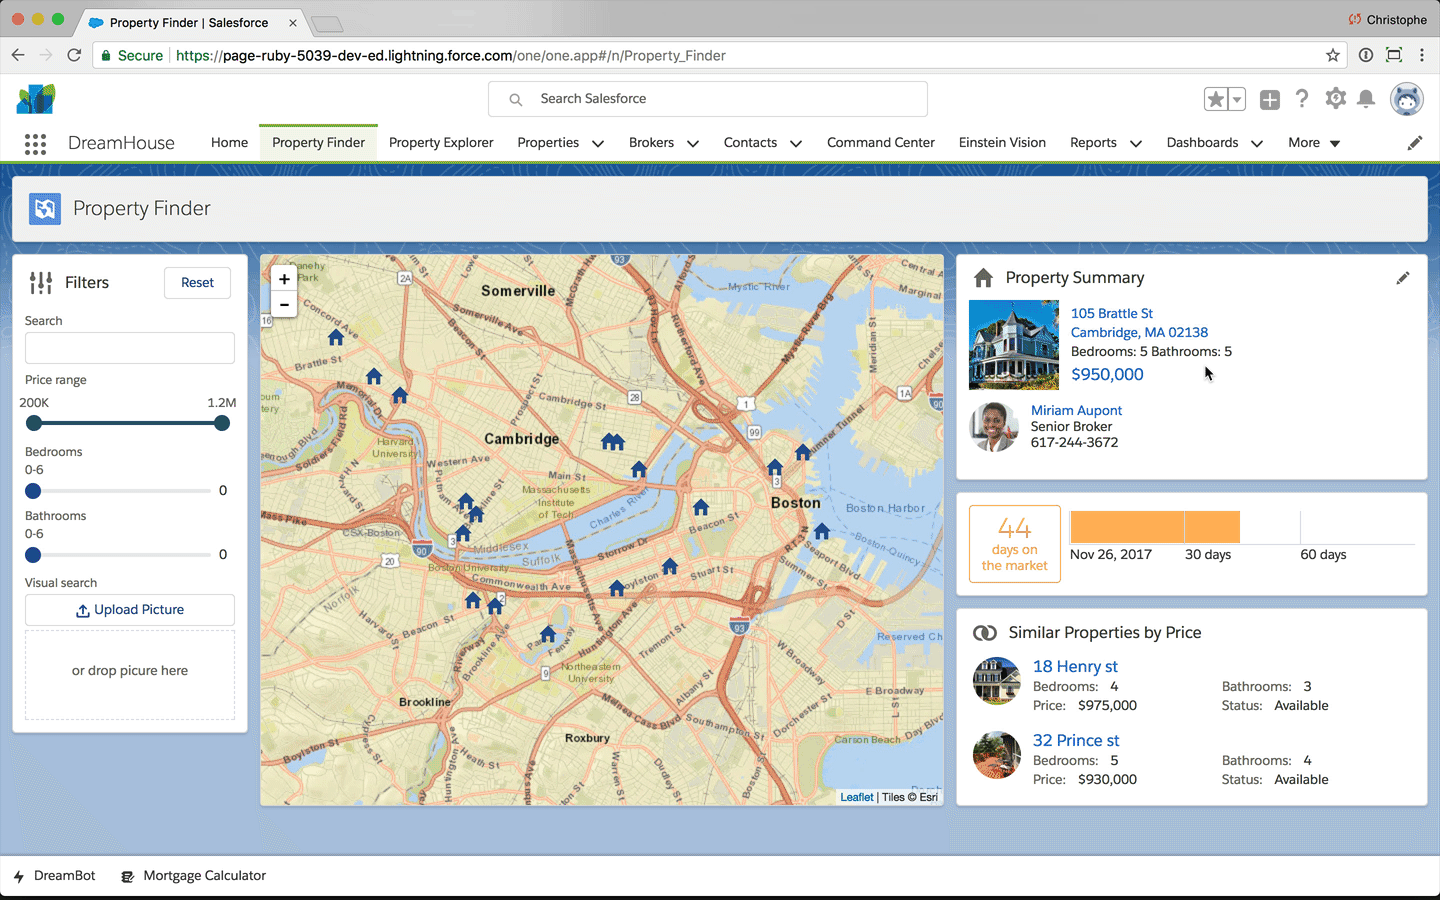This screenshot has height=900, width=1440.
Task: Zoom out of the map with minus button
Action: (x=284, y=304)
